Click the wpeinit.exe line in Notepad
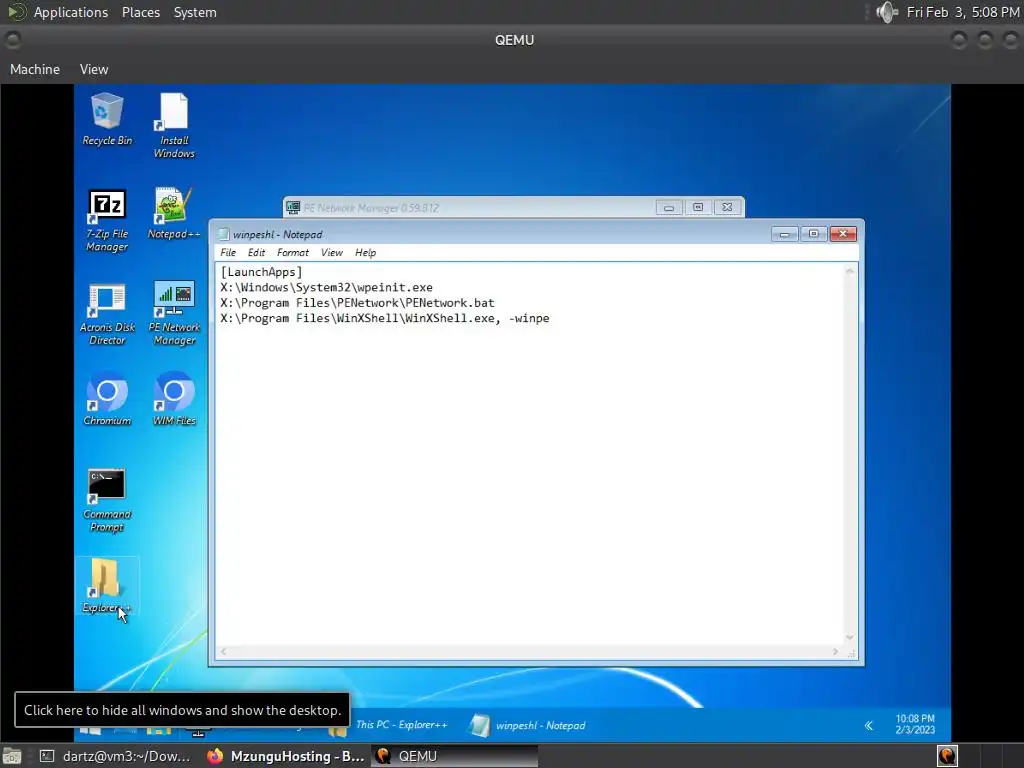The width and height of the screenshot is (1024, 768). point(327,287)
